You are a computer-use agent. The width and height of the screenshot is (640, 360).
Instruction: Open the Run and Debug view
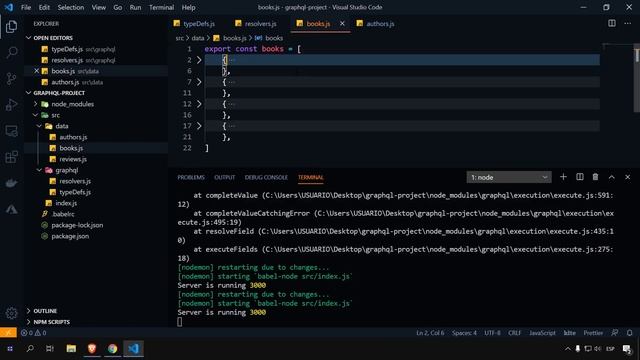(11, 105)
